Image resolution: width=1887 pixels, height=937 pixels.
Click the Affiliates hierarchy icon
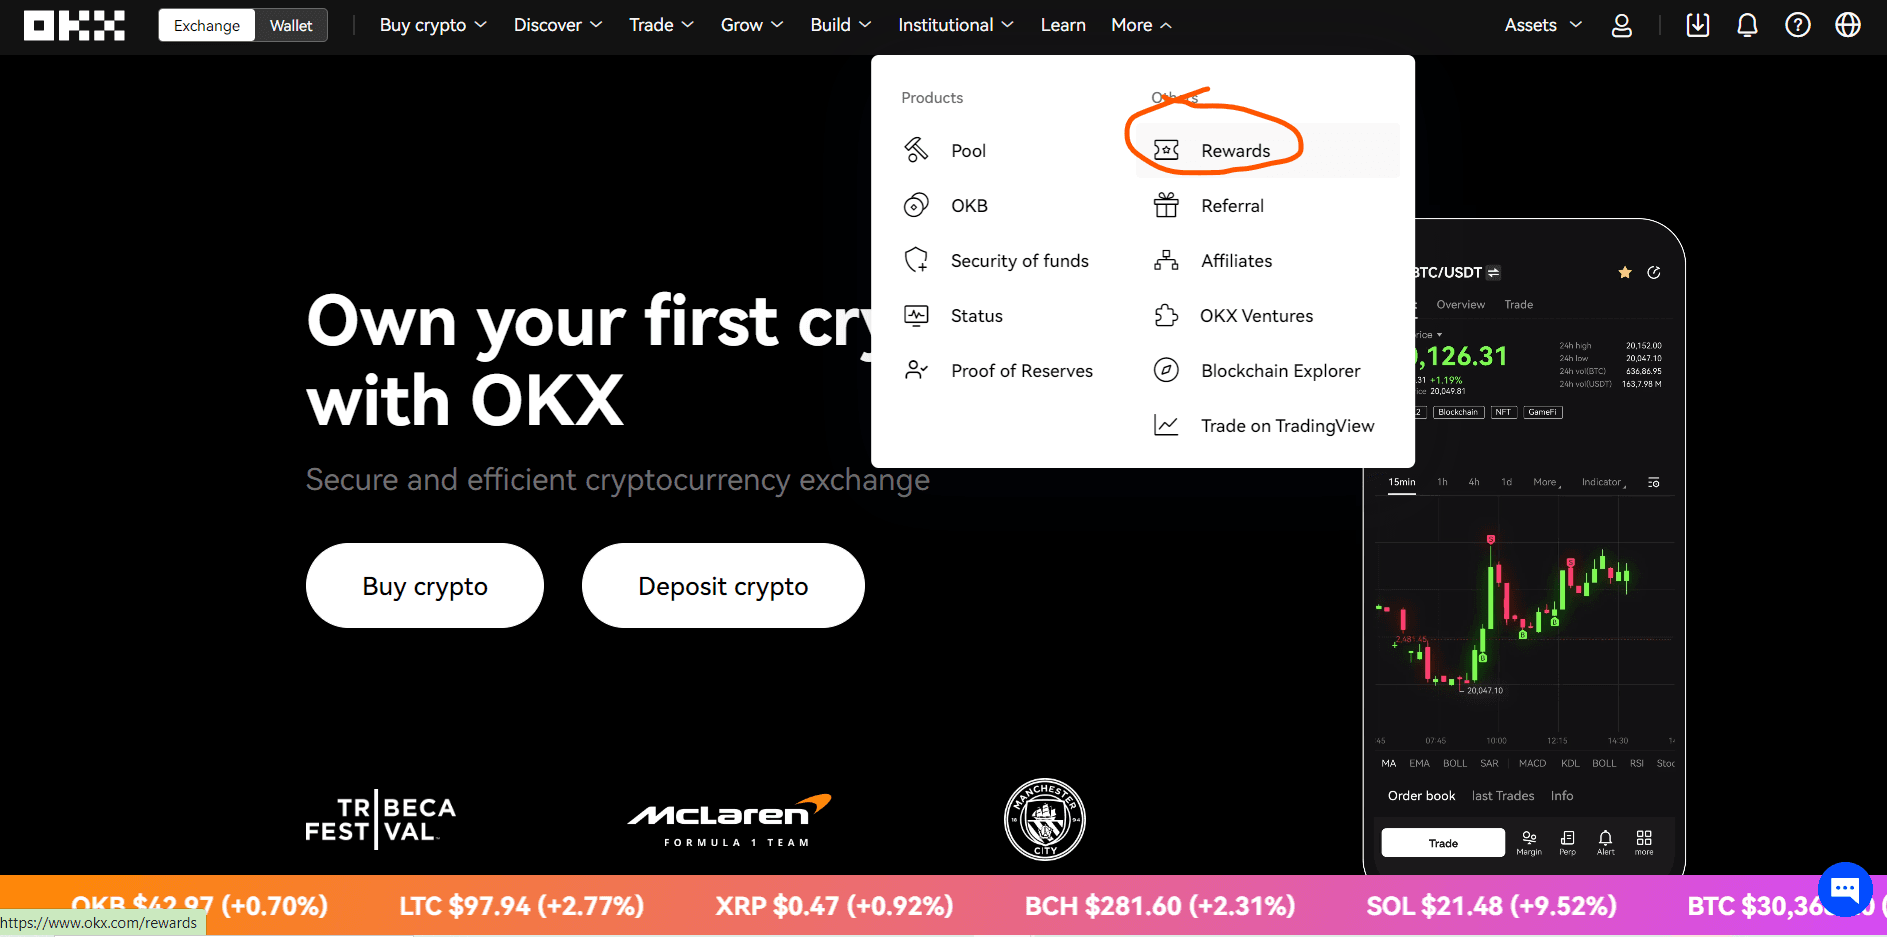1166,260
